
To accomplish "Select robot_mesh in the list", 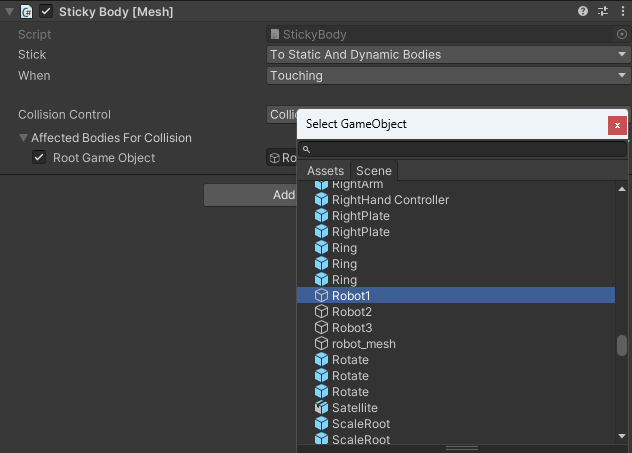I will [x=456, y=343].
